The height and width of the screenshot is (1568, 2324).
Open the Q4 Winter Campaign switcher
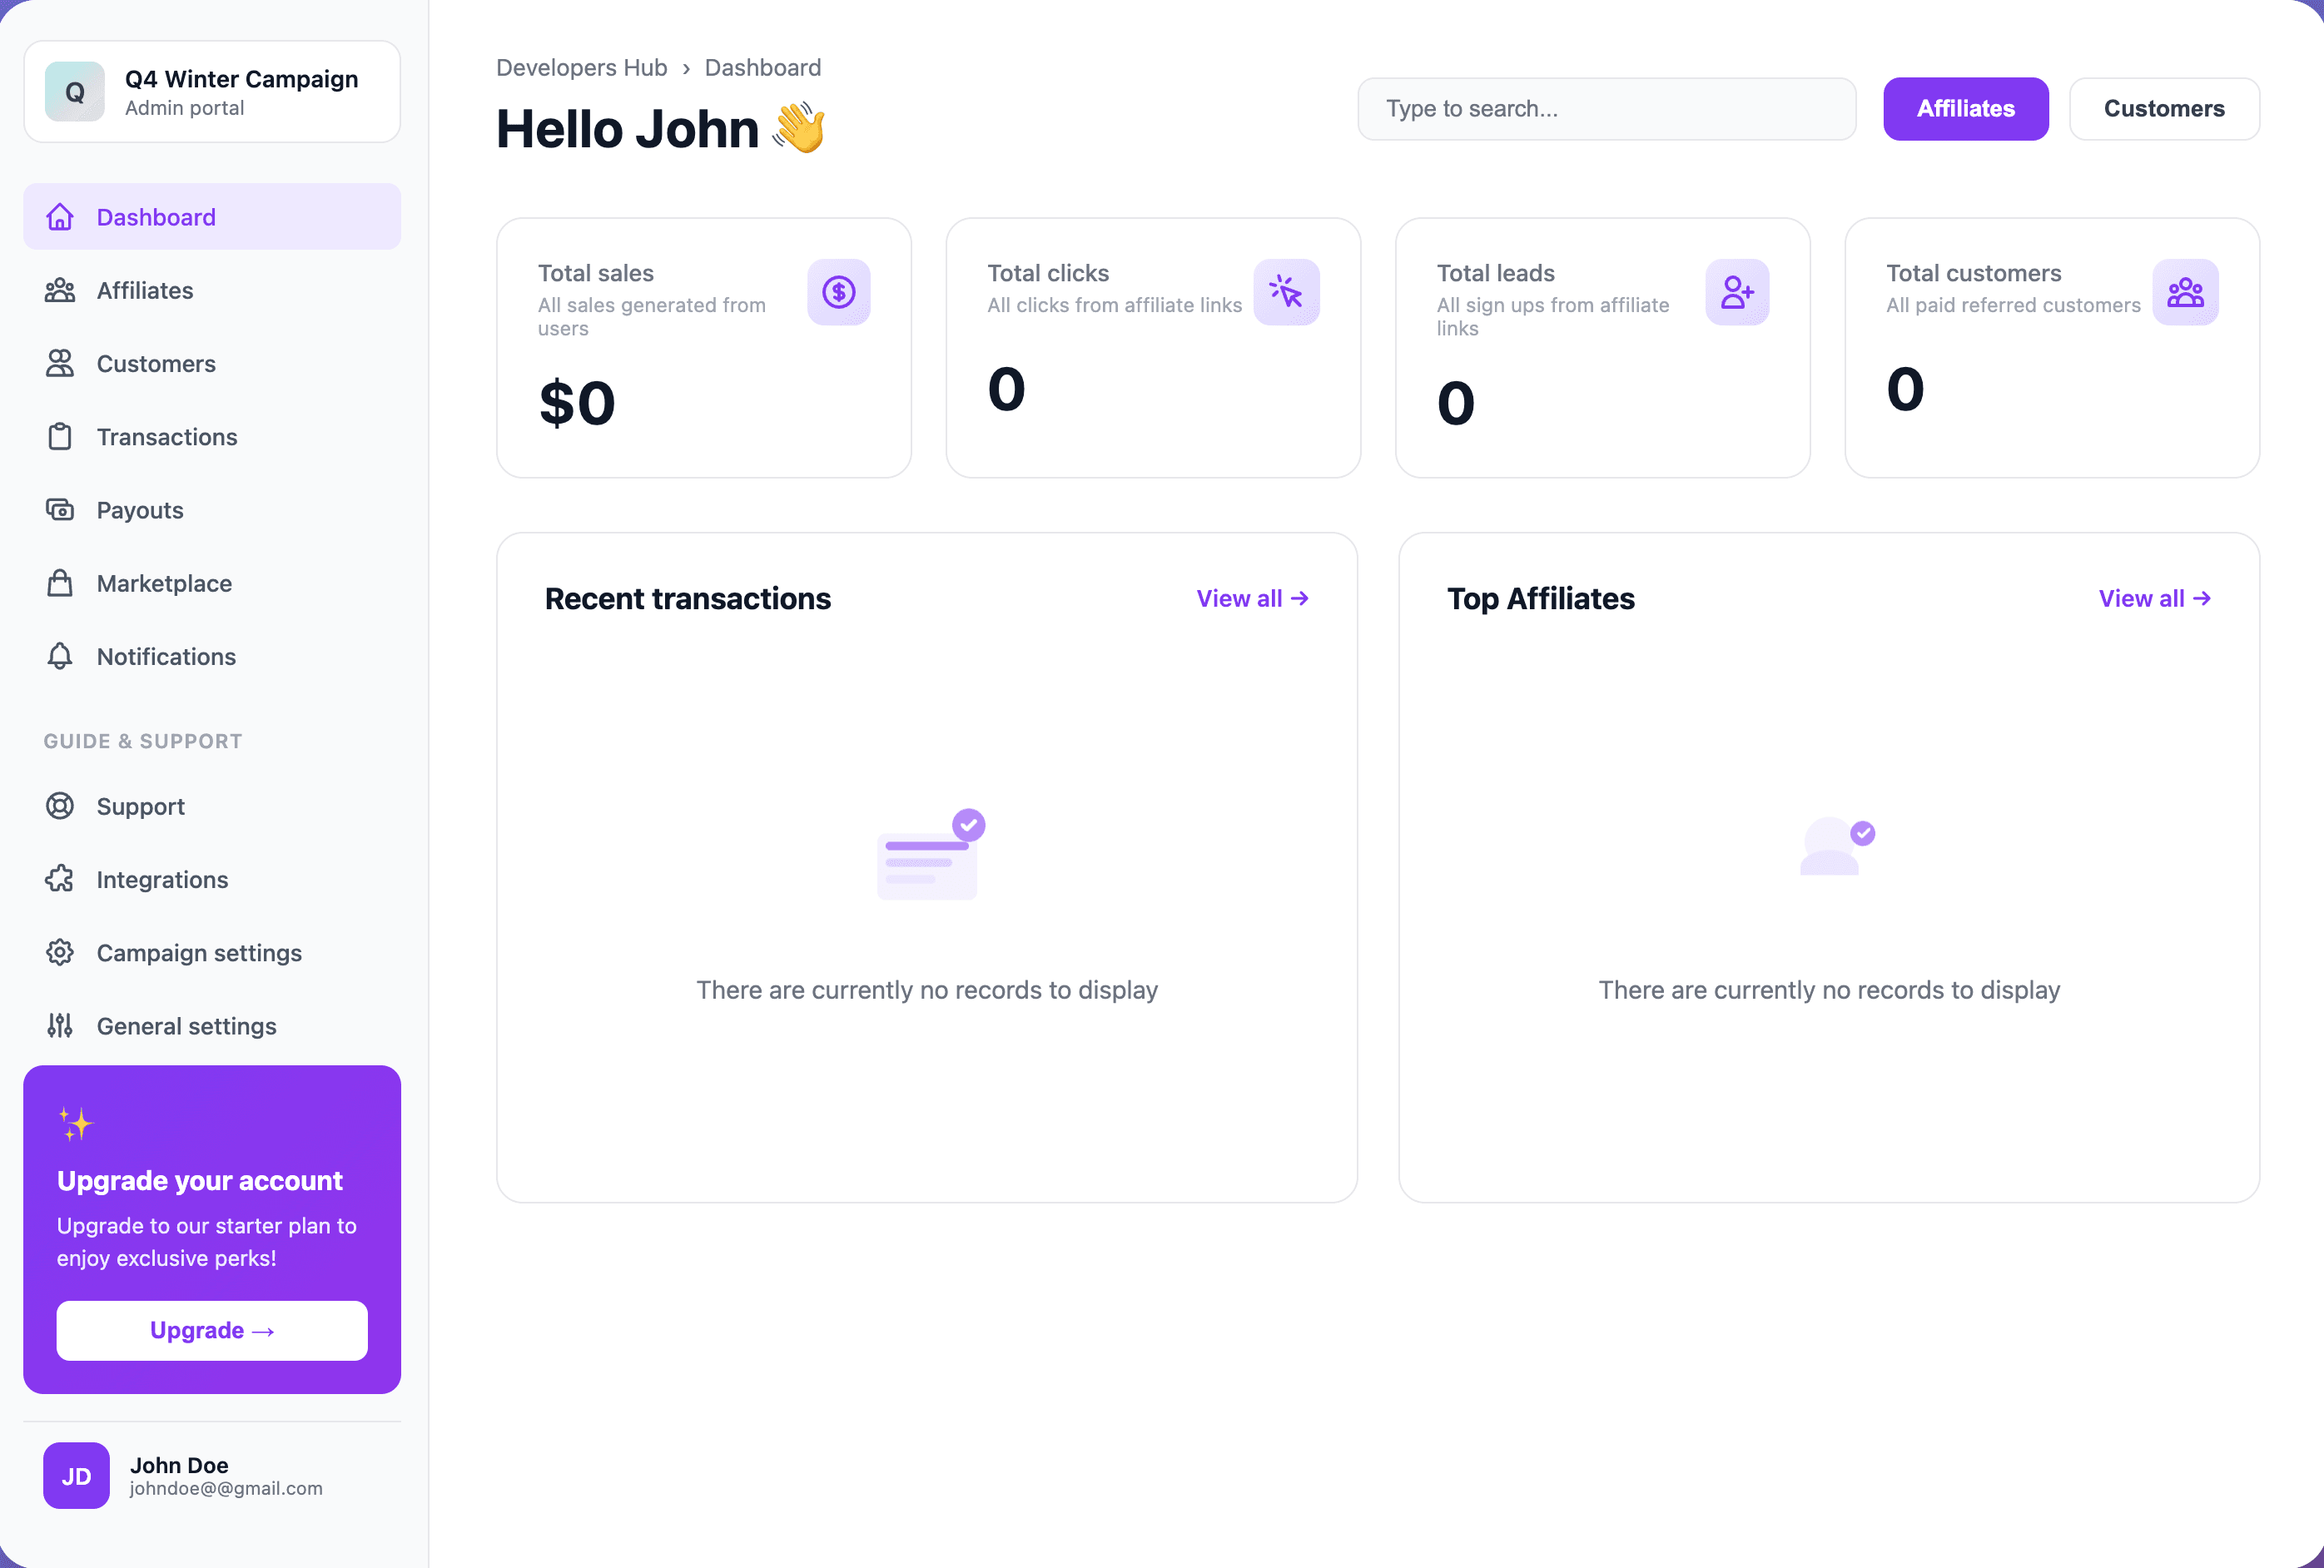[212, 92]
